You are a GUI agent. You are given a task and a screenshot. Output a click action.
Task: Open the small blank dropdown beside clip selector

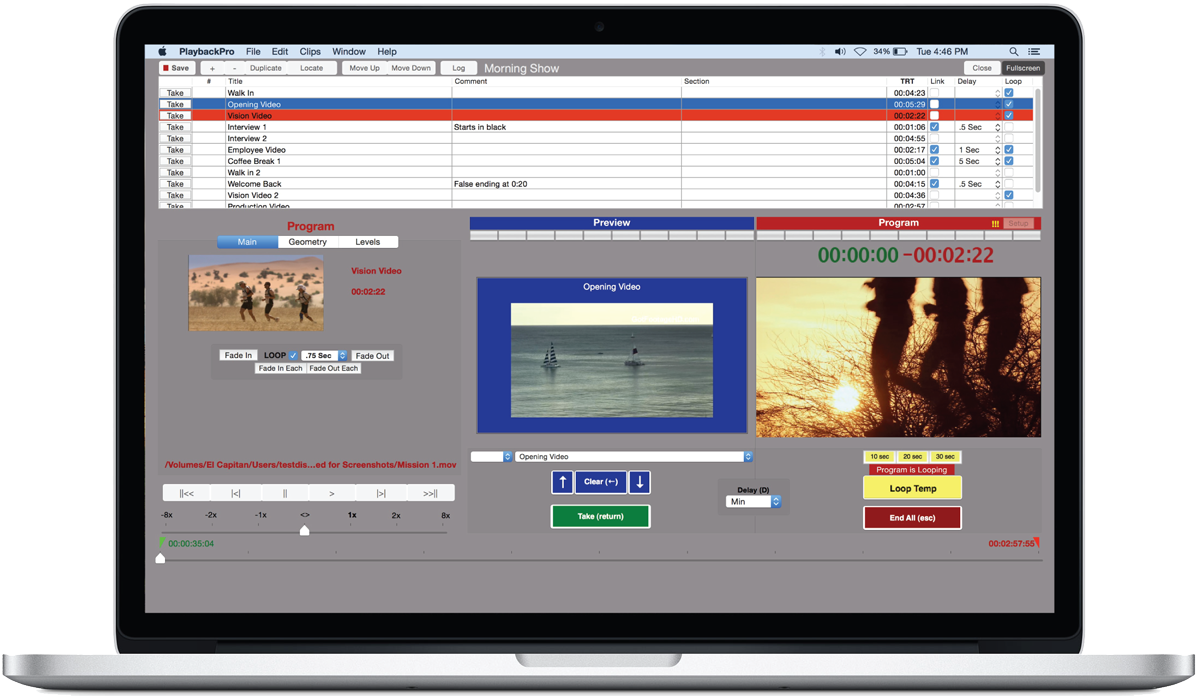(492, 456)
